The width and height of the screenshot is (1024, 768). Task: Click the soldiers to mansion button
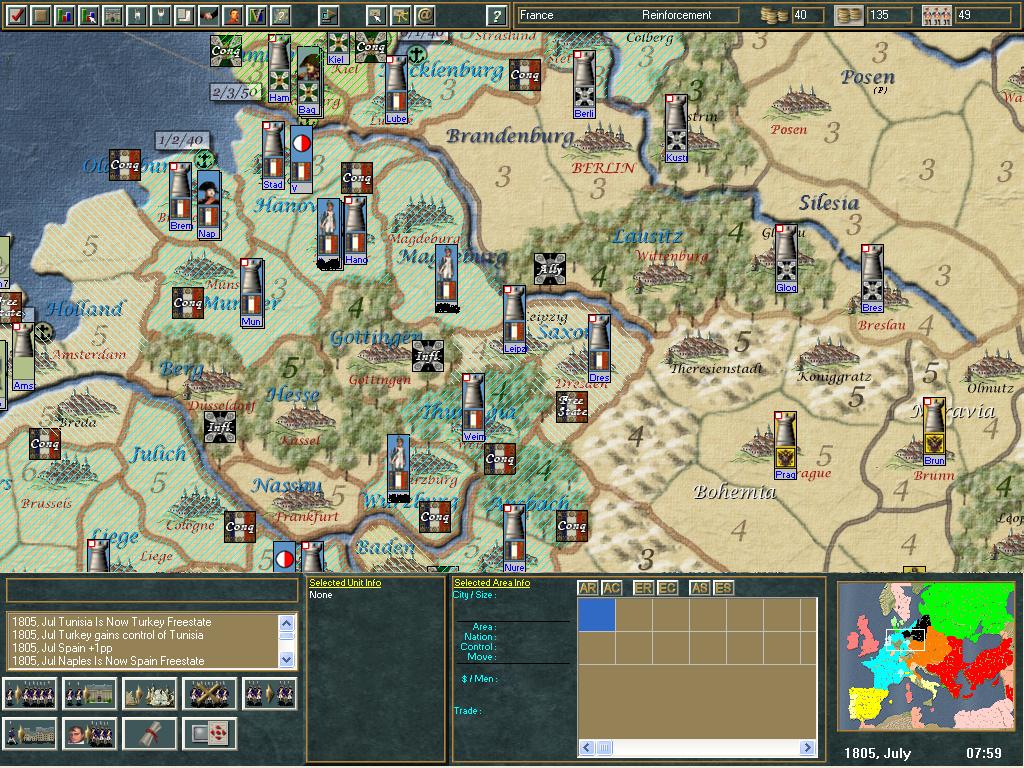point(89,694)
